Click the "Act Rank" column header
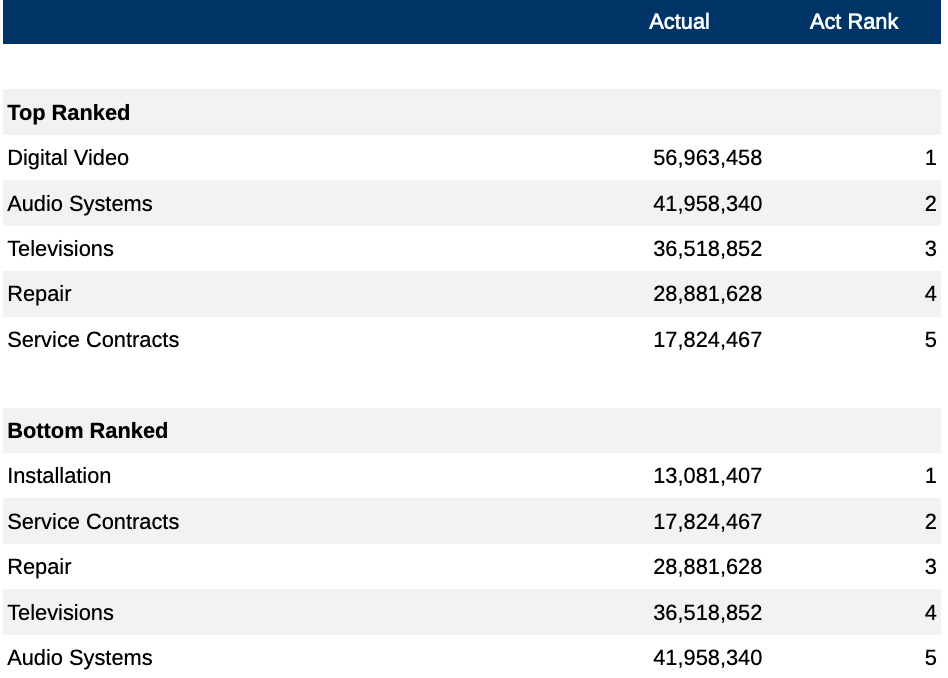Viewport: 948px width, 678px height. pos(854,22)
